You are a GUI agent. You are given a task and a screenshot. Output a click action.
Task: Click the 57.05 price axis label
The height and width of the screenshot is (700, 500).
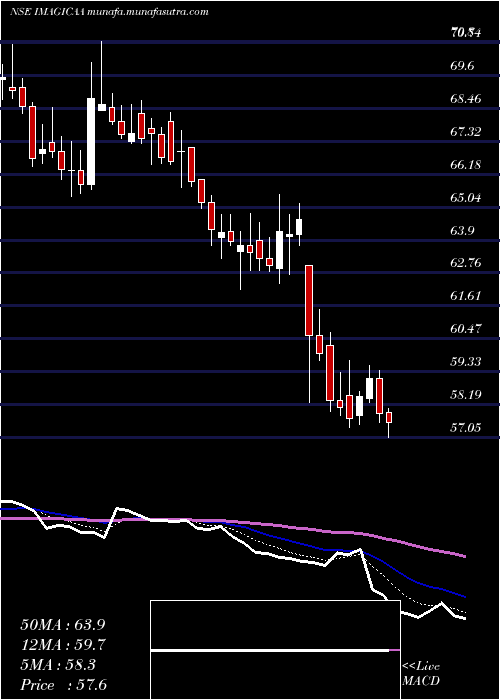coord(466,427)
